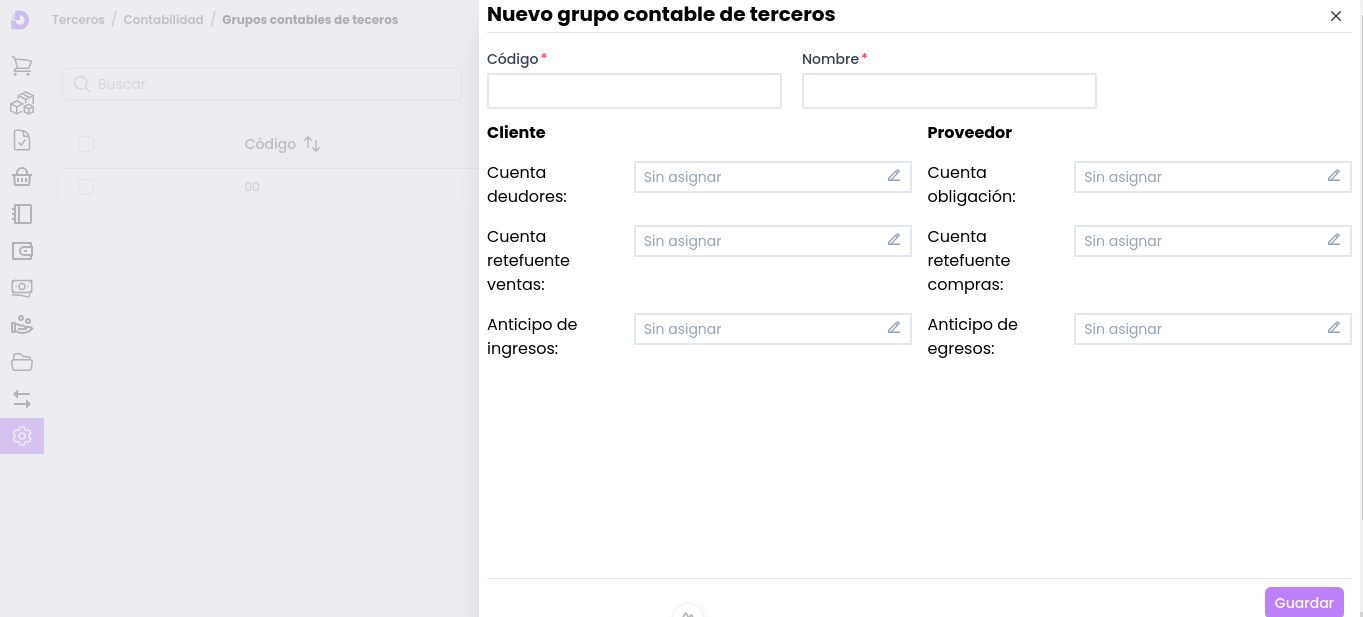Screen dimensions: 1363x617
Task: Click the transfer arrows sidebar icon
Action: pos(22,399)
